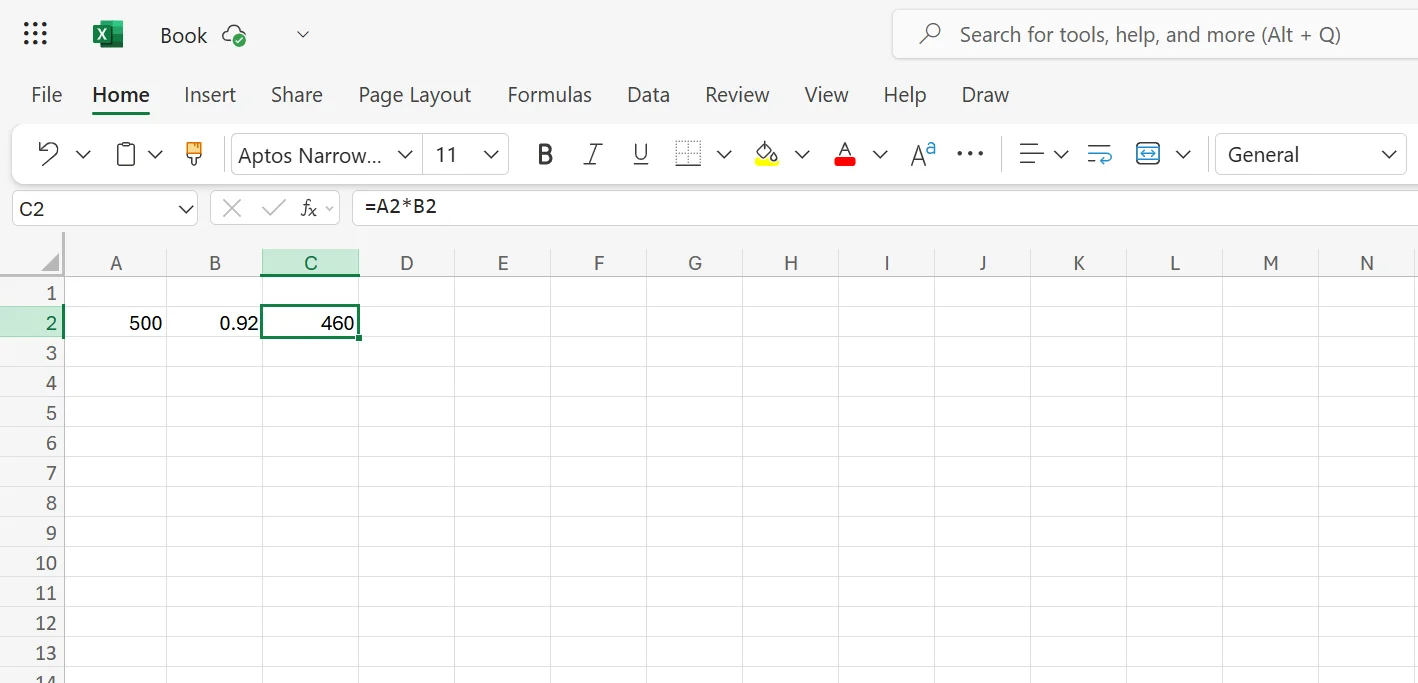Image resolution: width=1418 pixels, height=683 pixels.
Task: Click the Borders grid icon
Action: click(x=688, y=154)
